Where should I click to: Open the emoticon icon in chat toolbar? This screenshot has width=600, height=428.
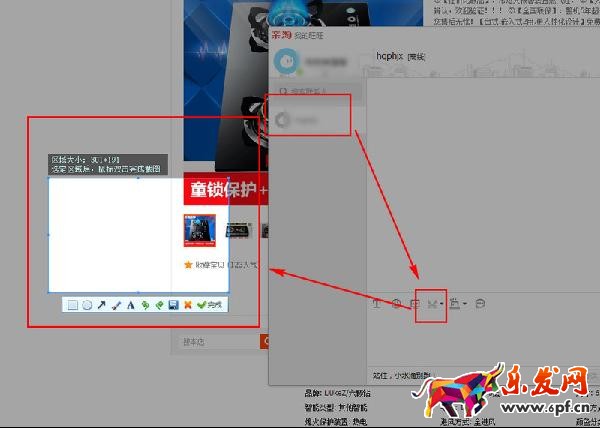(x=396, y=303)
